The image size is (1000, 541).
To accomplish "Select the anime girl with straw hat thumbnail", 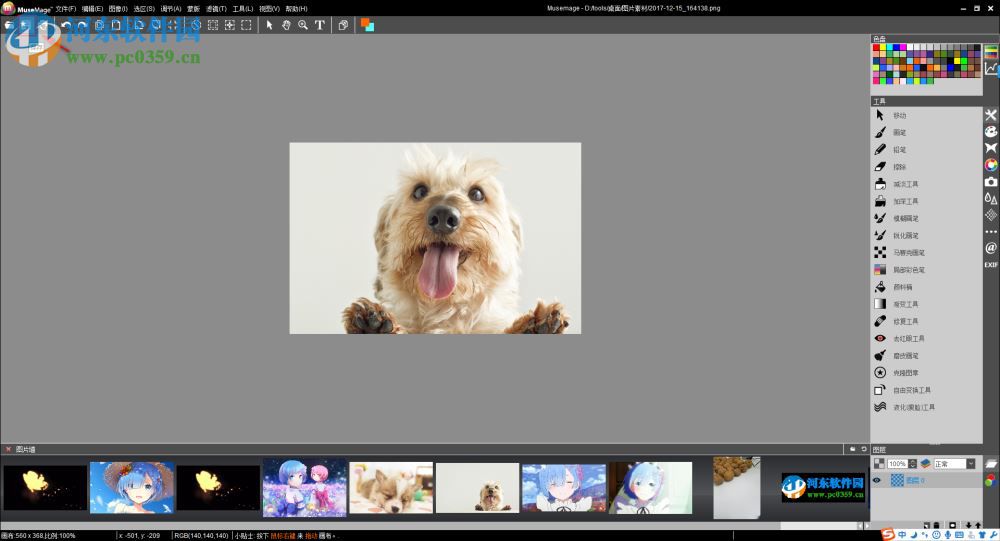I will [132, 487].
